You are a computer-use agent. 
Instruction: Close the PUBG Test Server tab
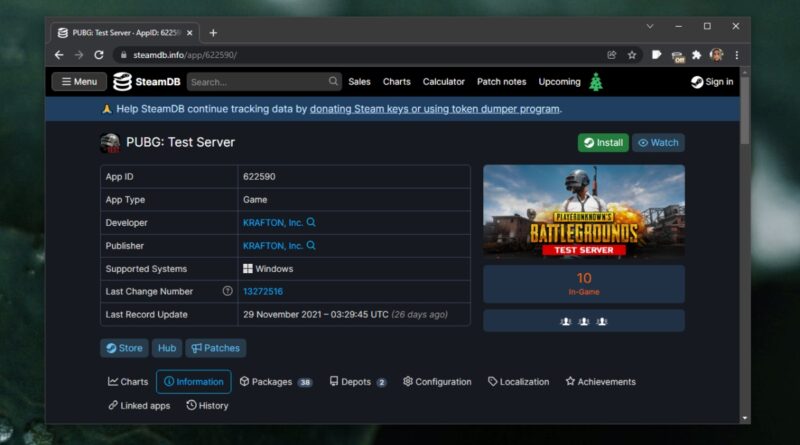(x=190, y=33)
